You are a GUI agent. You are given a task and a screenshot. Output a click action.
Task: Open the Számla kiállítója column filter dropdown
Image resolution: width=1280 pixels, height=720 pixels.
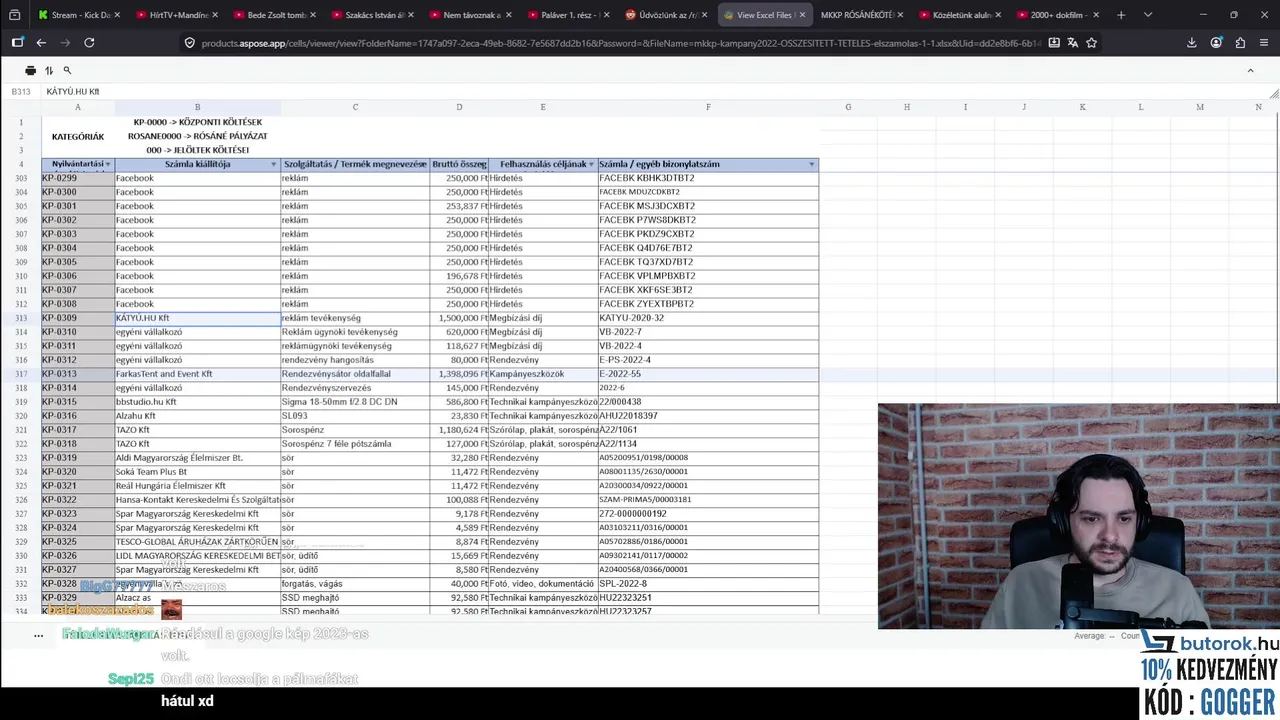point(273,164)
